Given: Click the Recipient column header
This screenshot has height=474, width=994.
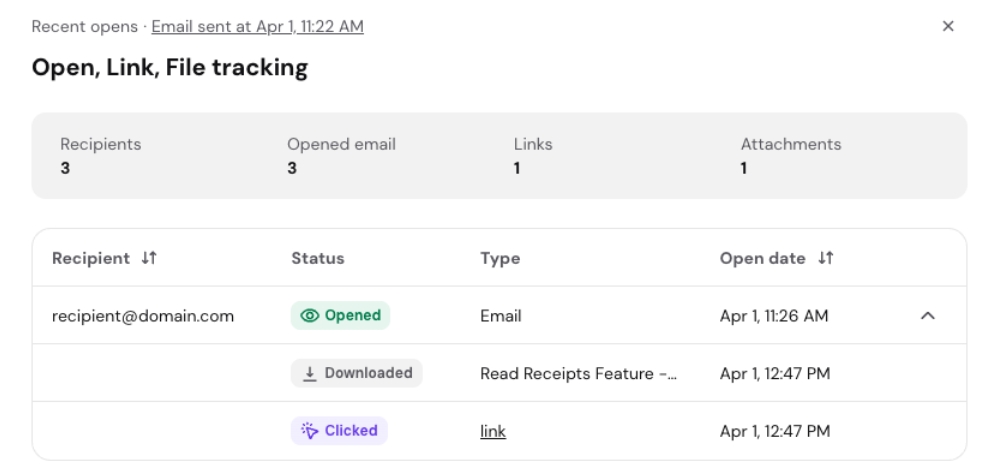Looking at the screenshot, I should (91, 258).
